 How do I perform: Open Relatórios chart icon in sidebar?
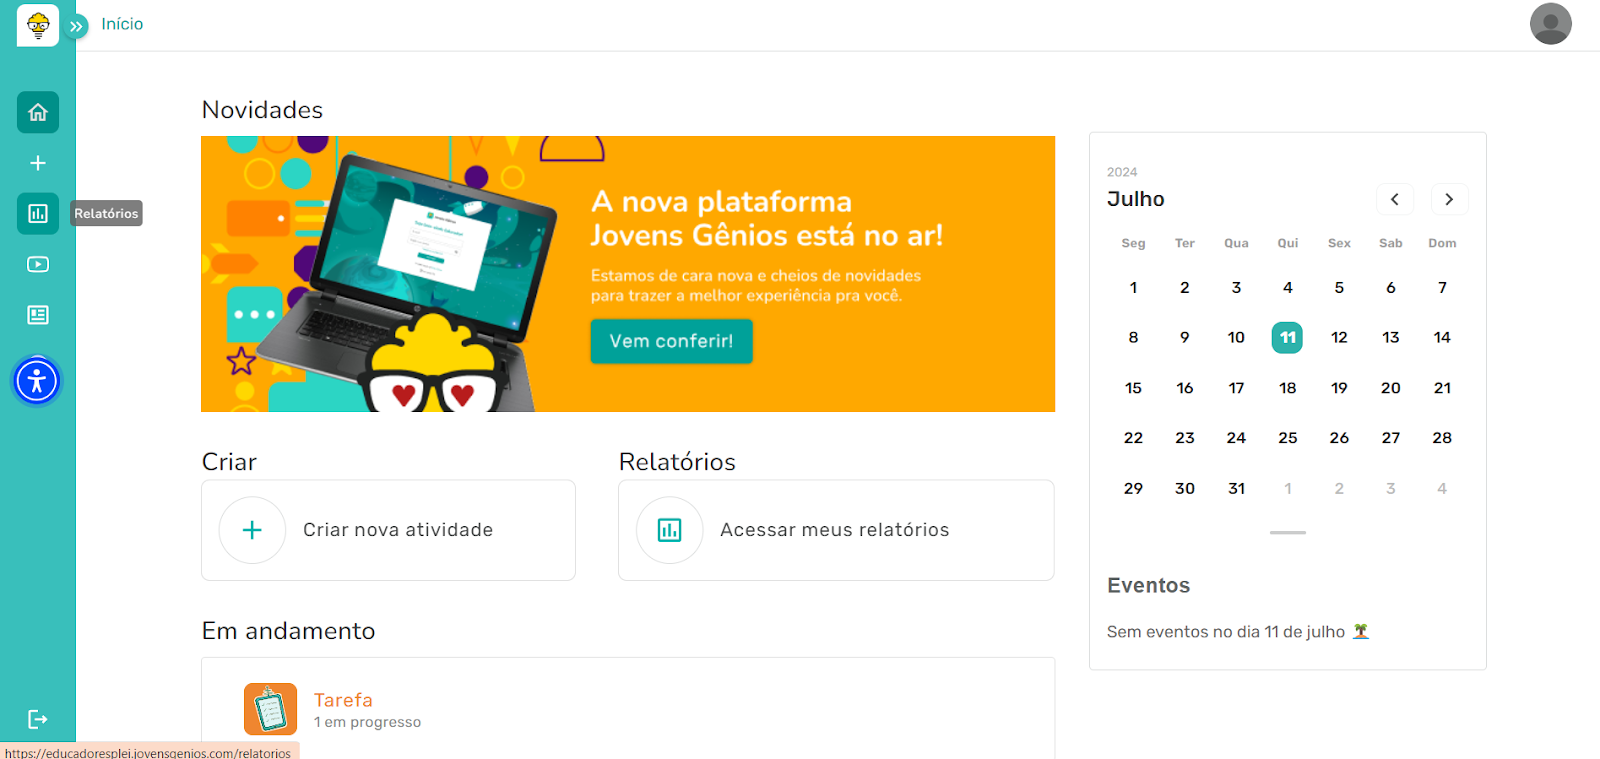[38, 214]
